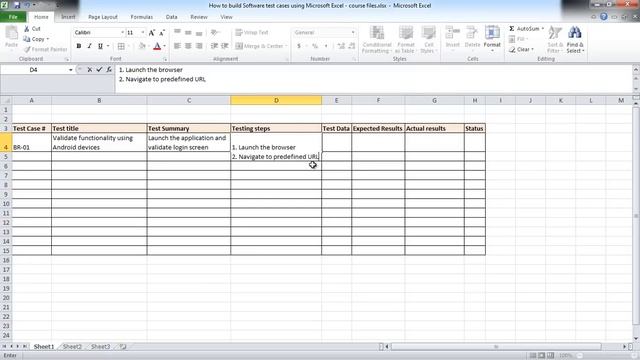Open Format as Table gallery
The width and height of the screenshot is (640, 360).
406,39
